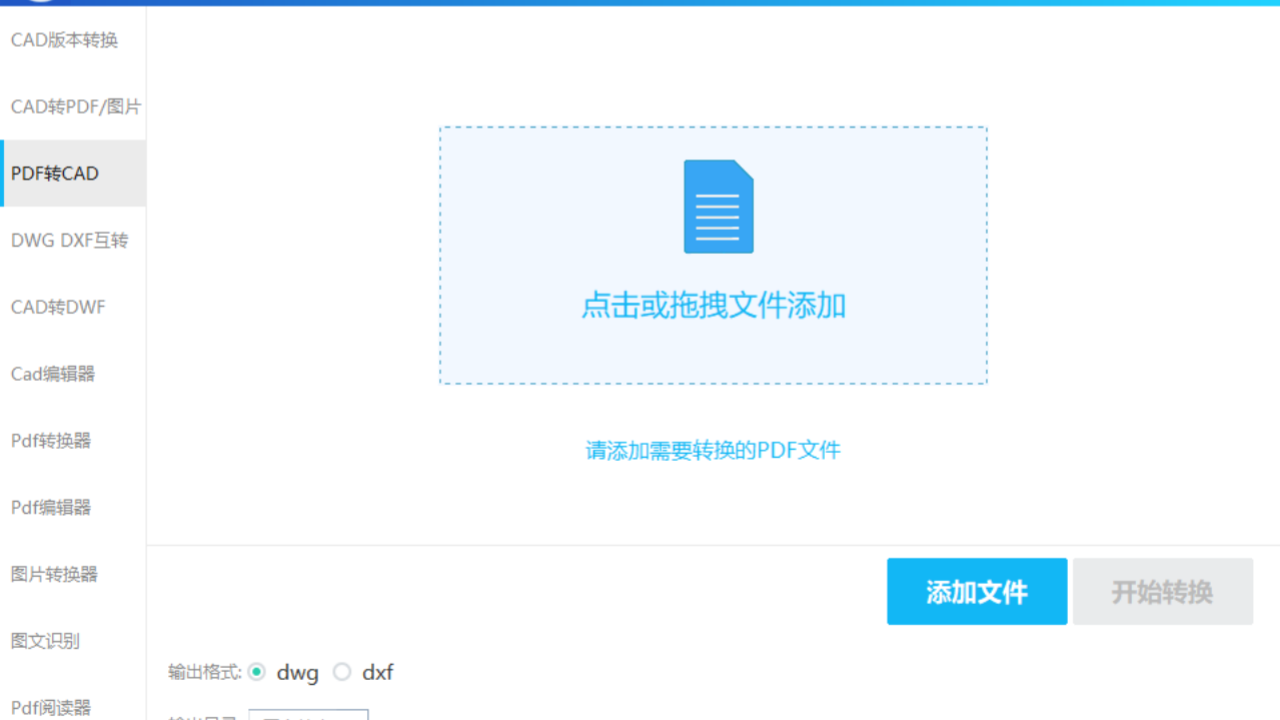Select the PDF转CAD sidebar tab

tap(55, 174)
